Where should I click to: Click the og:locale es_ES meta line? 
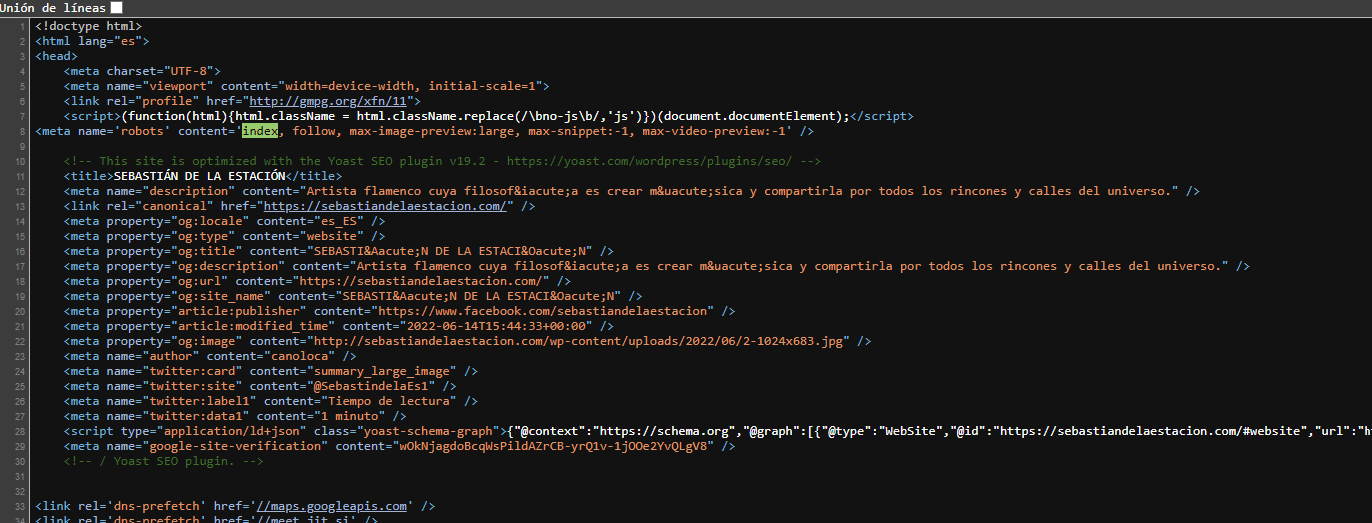tap(224, 221)
